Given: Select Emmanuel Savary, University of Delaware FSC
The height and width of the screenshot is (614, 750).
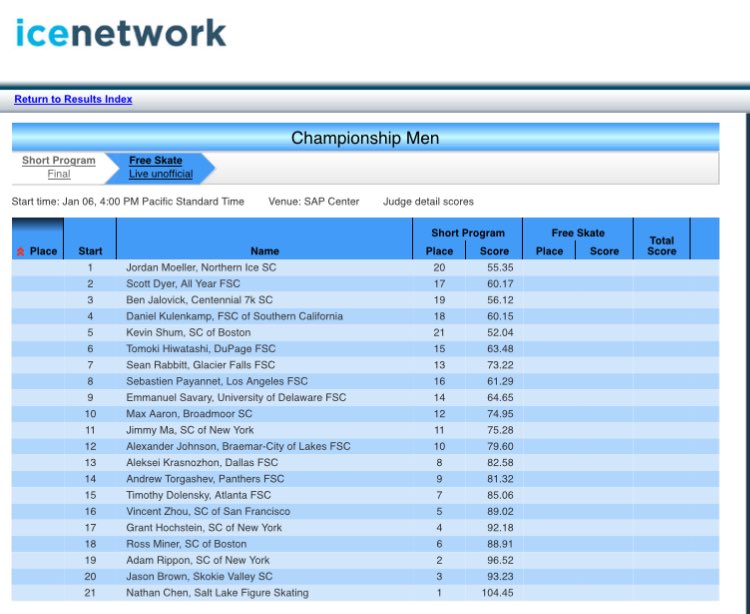Looking at the screenshot, I should click(x=236, y=397).
